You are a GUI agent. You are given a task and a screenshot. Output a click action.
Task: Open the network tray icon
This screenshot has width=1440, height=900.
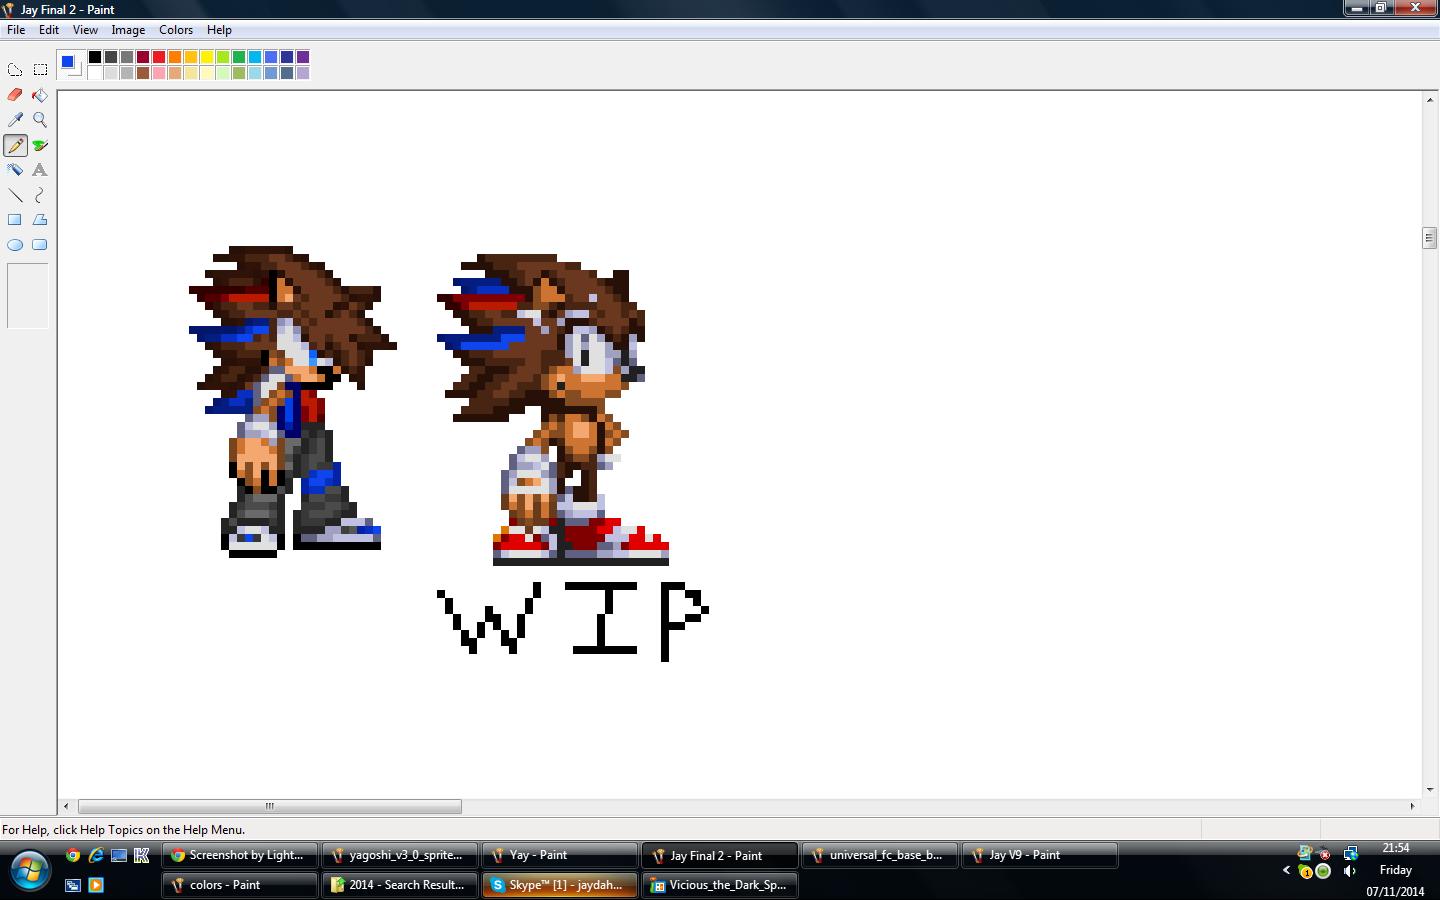pyautogui.click(x=1350, y=853)
